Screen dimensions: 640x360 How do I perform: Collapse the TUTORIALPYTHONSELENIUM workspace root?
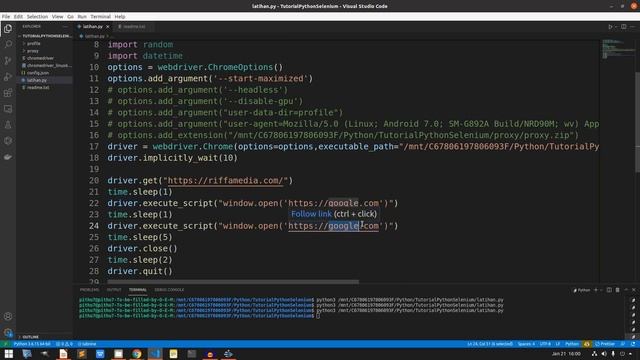pos(45,36)
